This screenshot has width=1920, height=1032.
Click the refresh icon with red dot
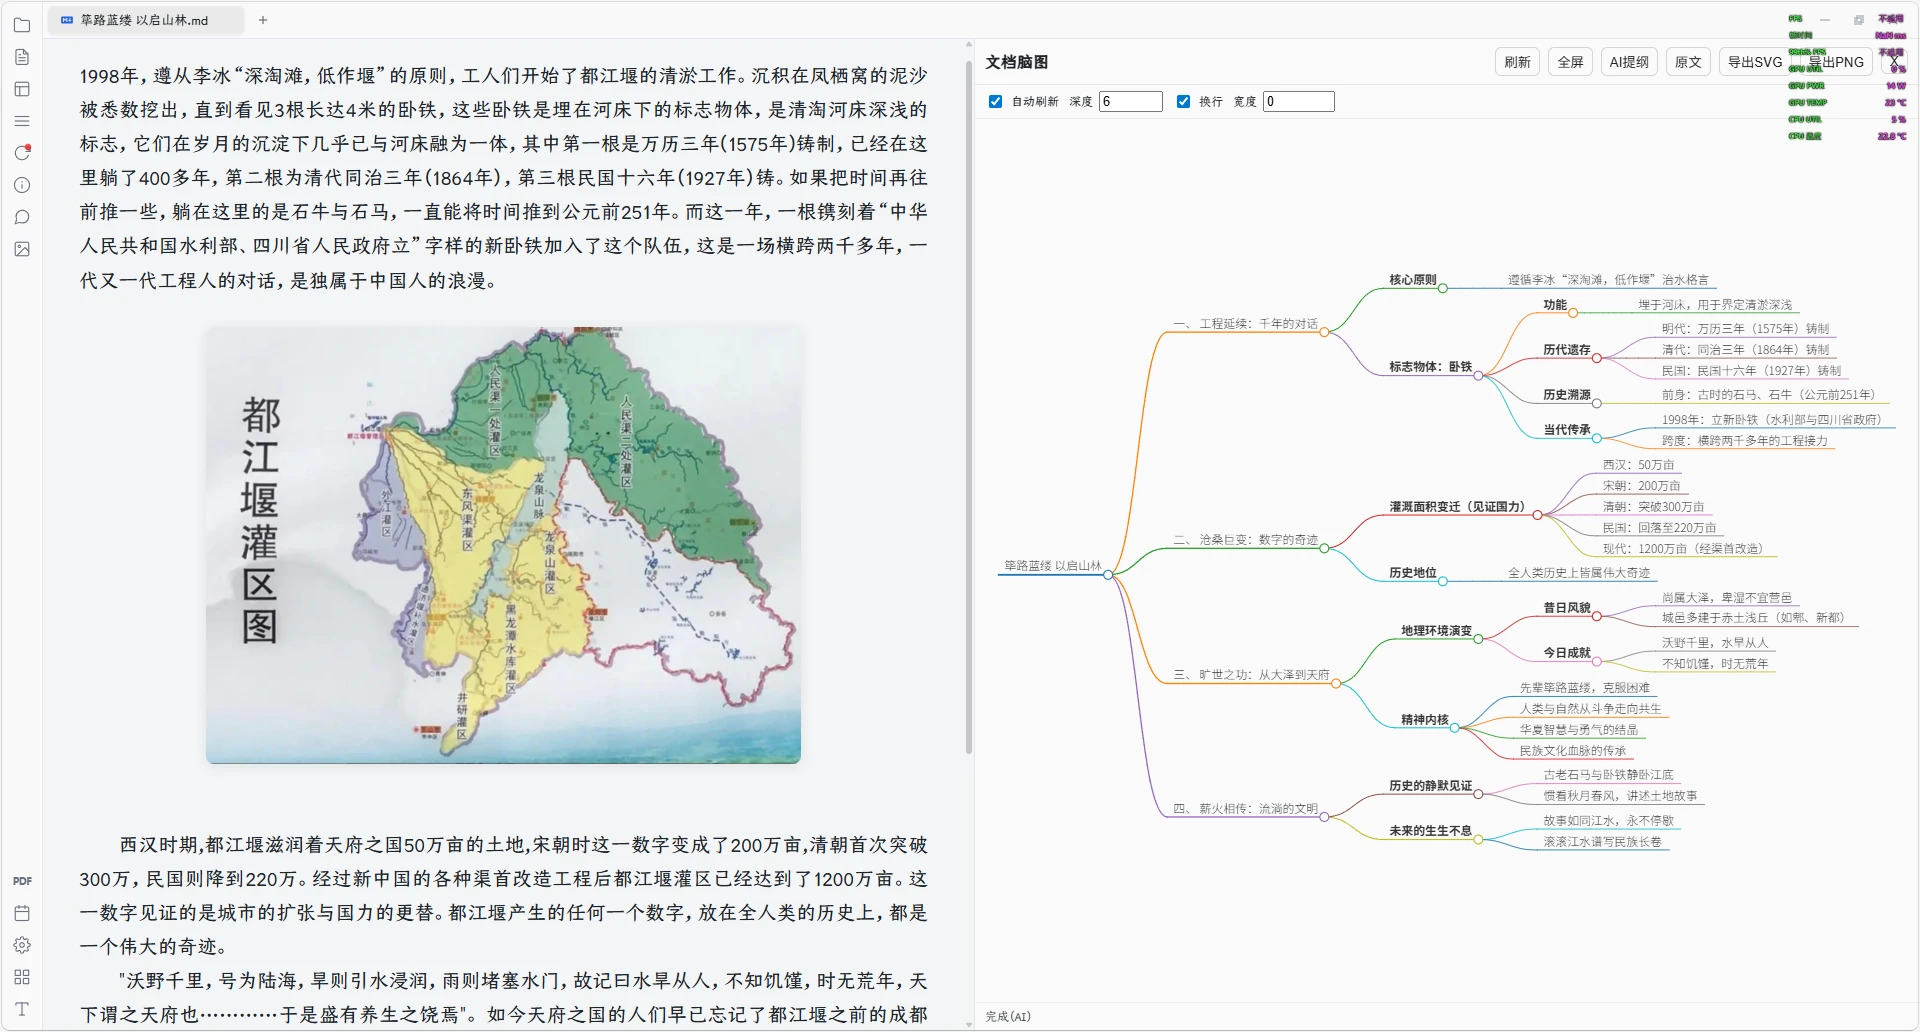pyautogui.click(x=22, y=153)
